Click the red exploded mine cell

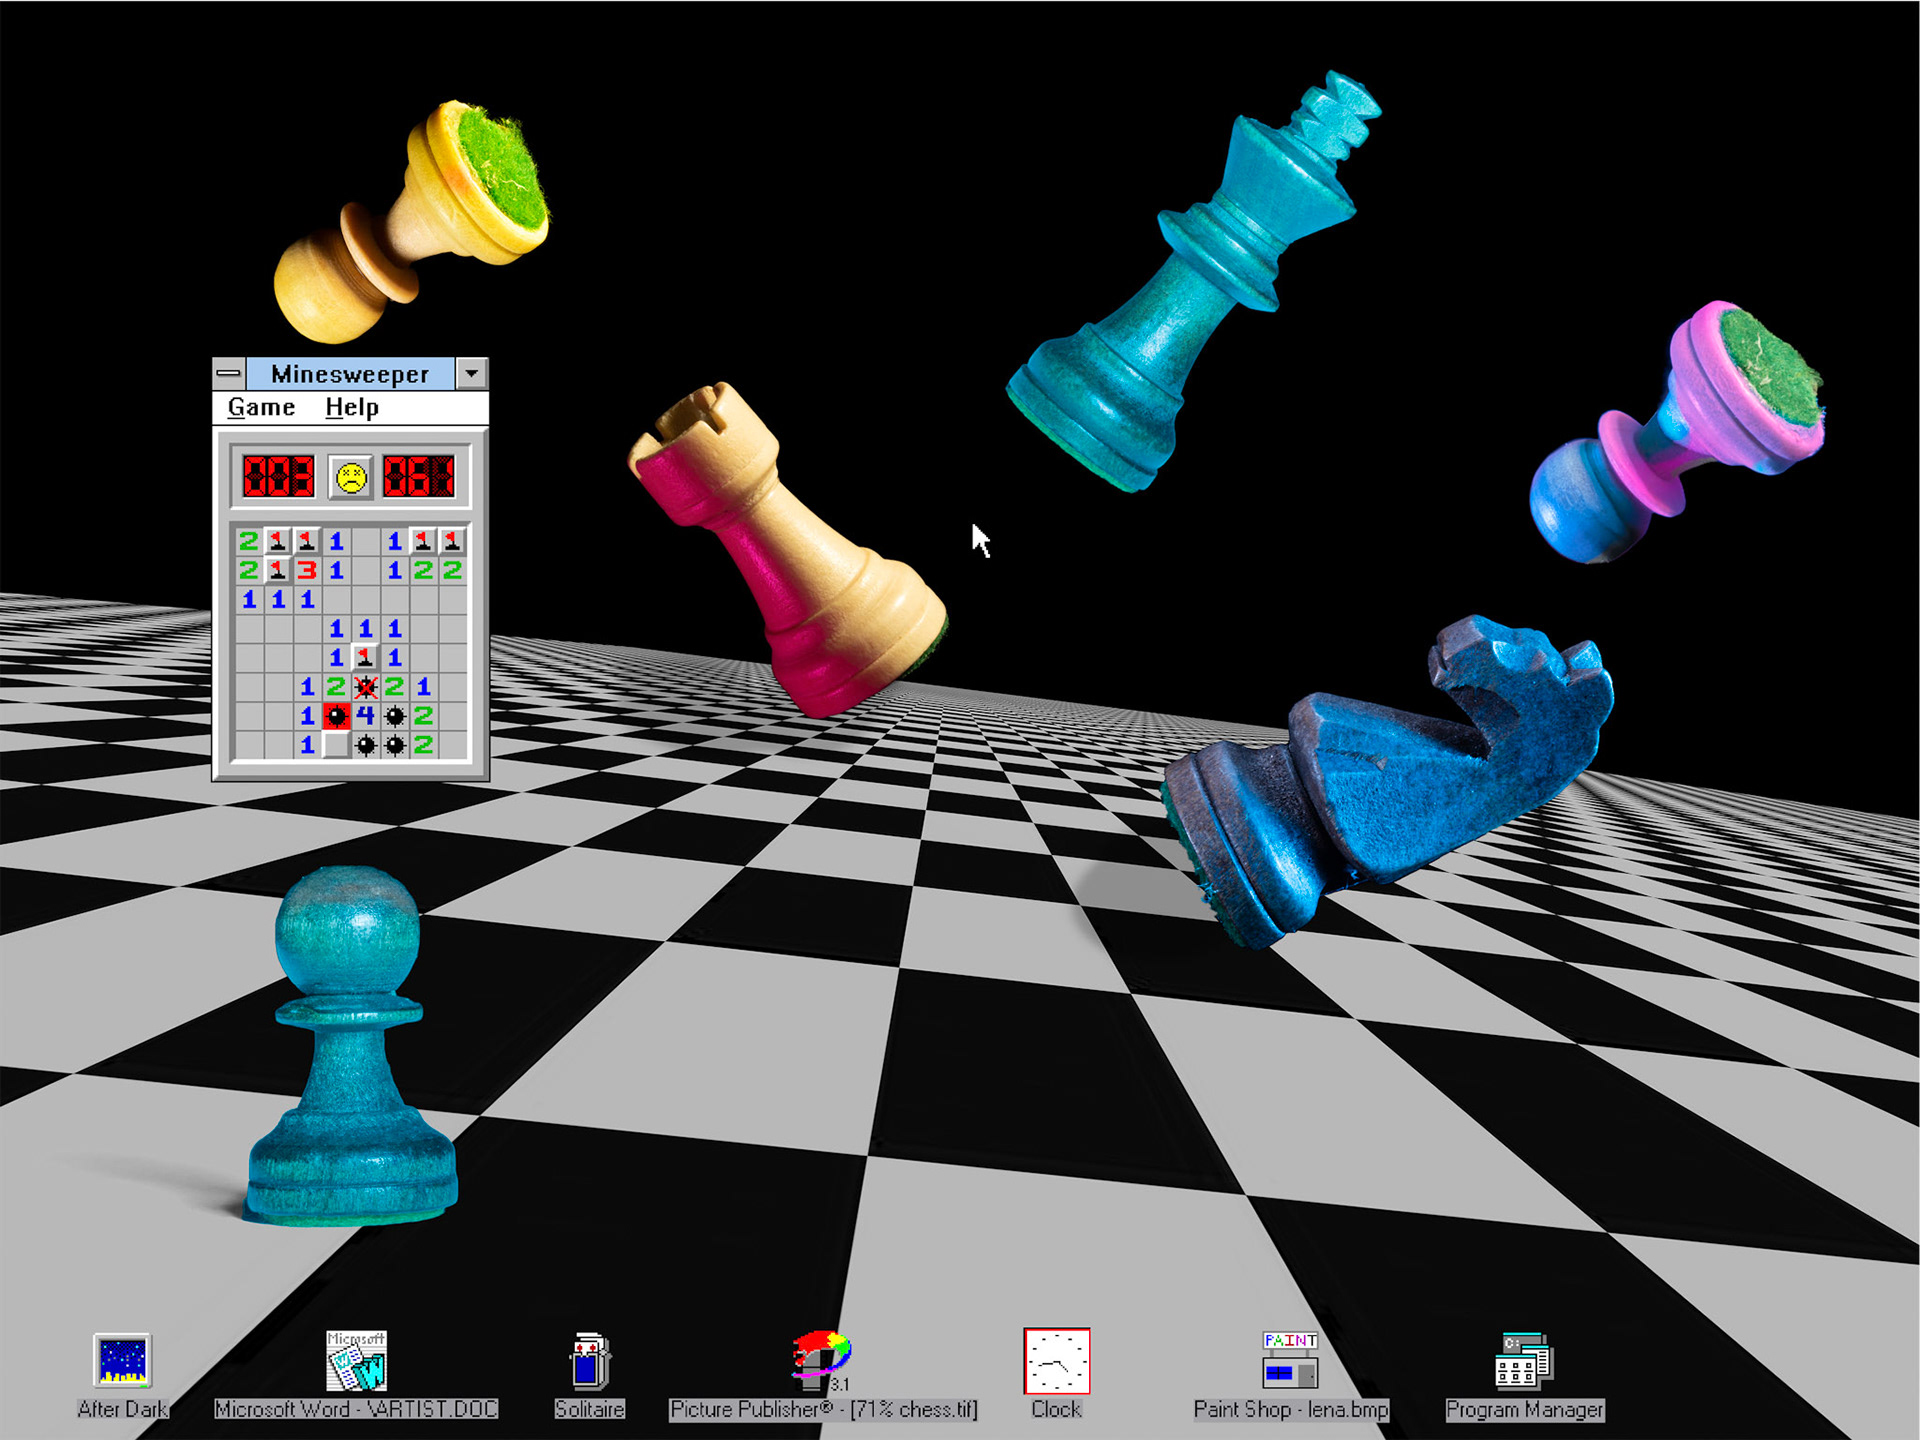coord(337,716)
